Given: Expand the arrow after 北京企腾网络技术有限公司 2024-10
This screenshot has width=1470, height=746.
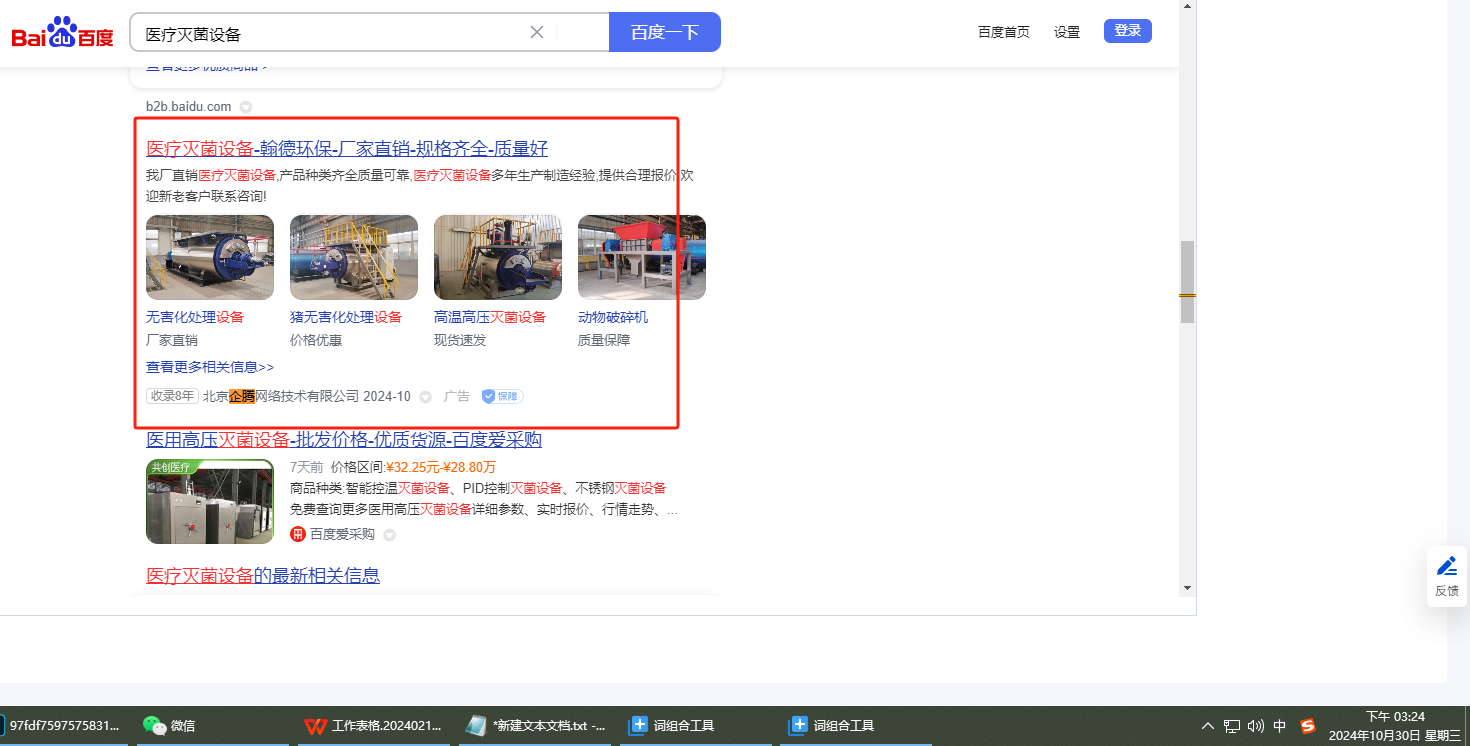Looking at the screenshot, I should click(425, 397).
